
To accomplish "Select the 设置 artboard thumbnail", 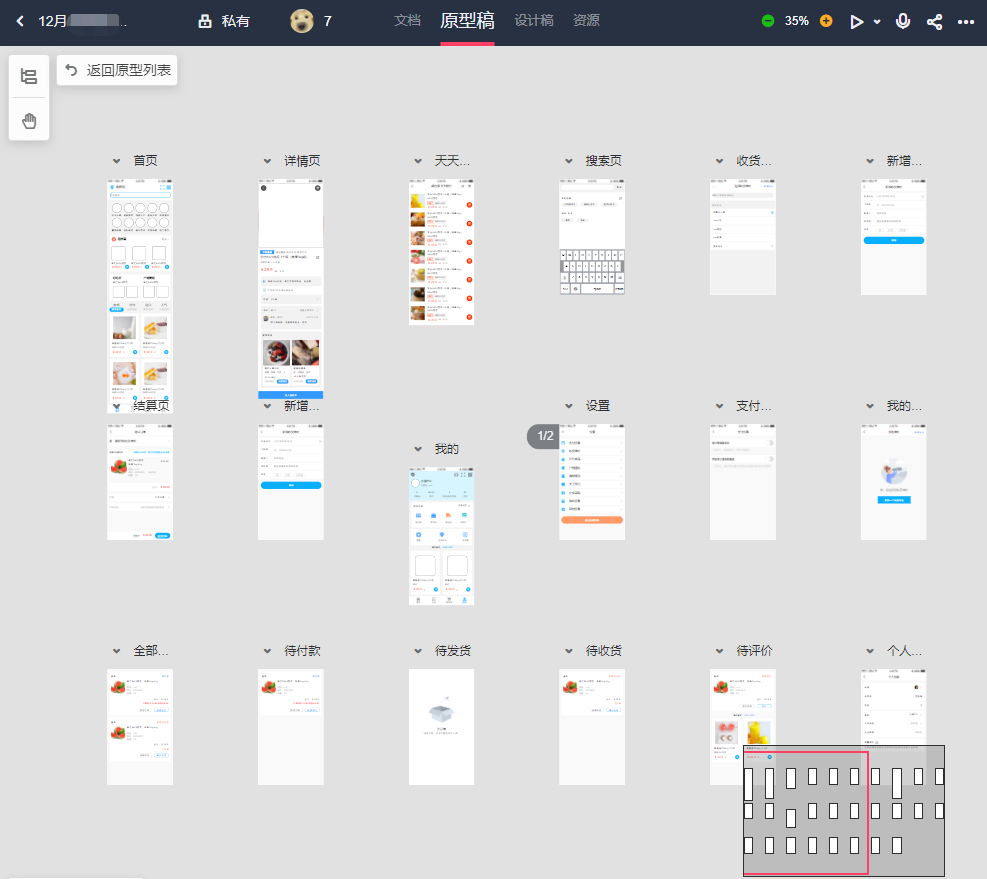I will click(x=592, y=482).
